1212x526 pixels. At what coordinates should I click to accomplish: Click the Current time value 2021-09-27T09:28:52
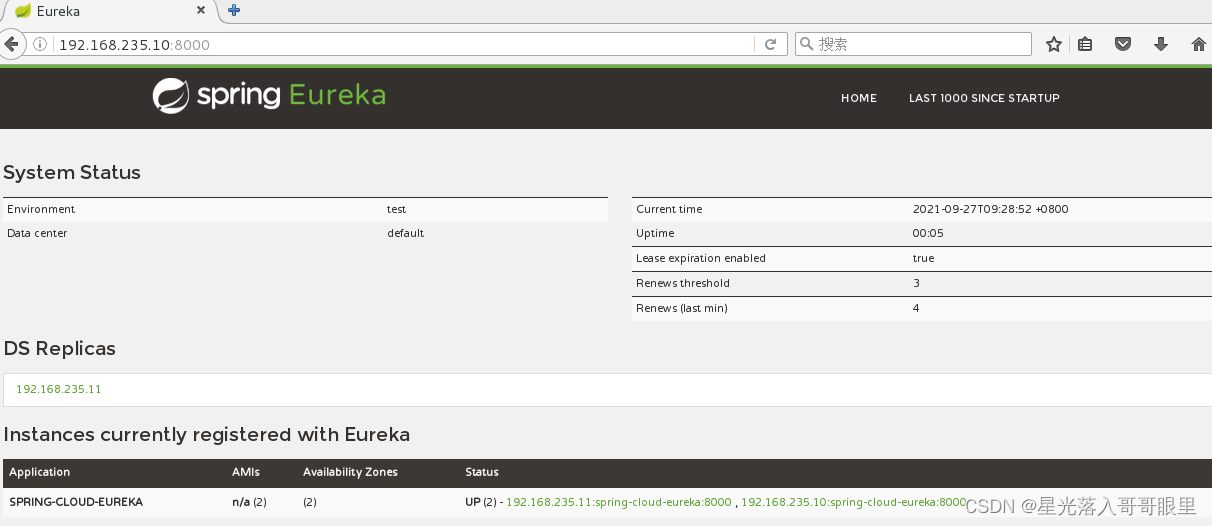991,209
